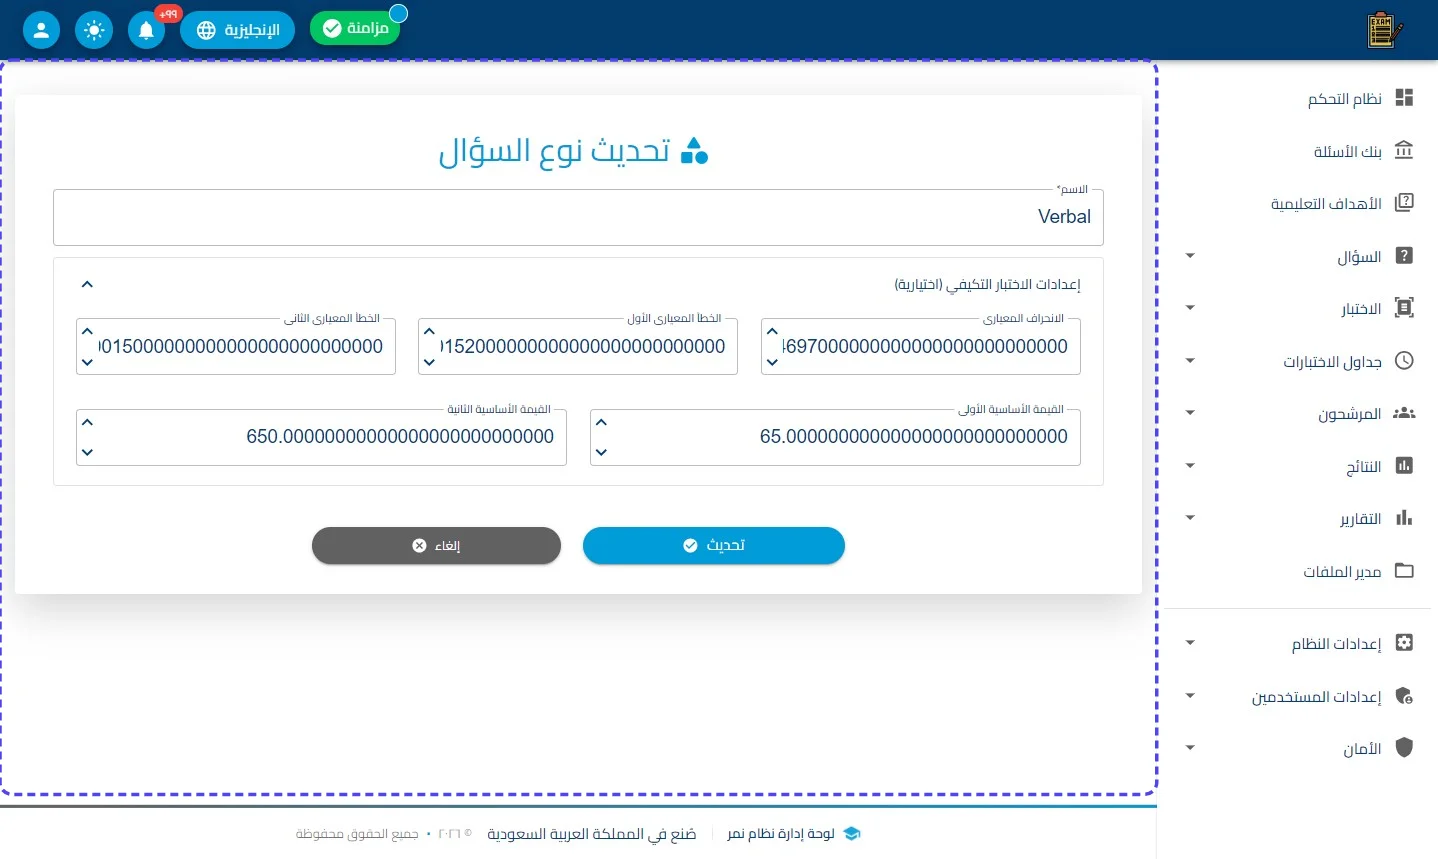
Task: Expand the الاختبار submenu arrow
Action: [1190, 308]
